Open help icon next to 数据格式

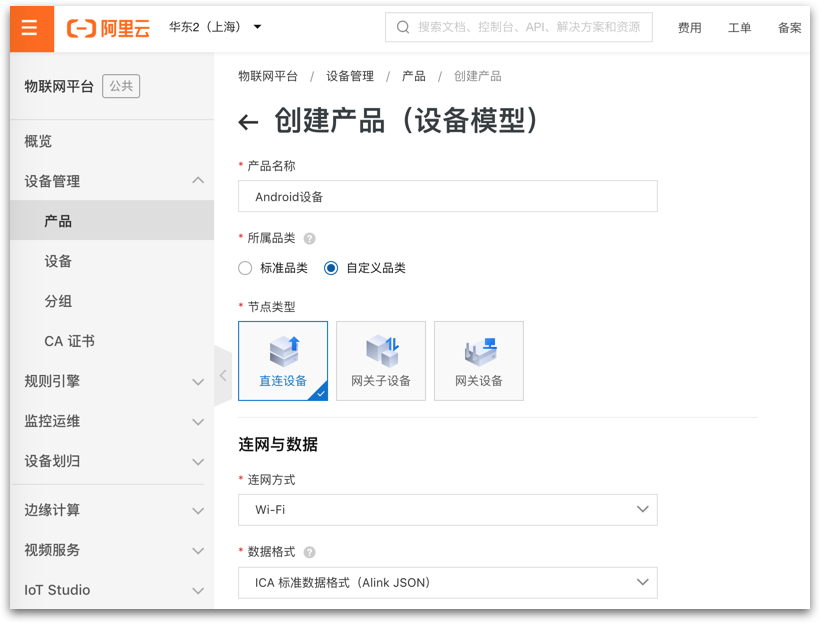click(310, 552)
